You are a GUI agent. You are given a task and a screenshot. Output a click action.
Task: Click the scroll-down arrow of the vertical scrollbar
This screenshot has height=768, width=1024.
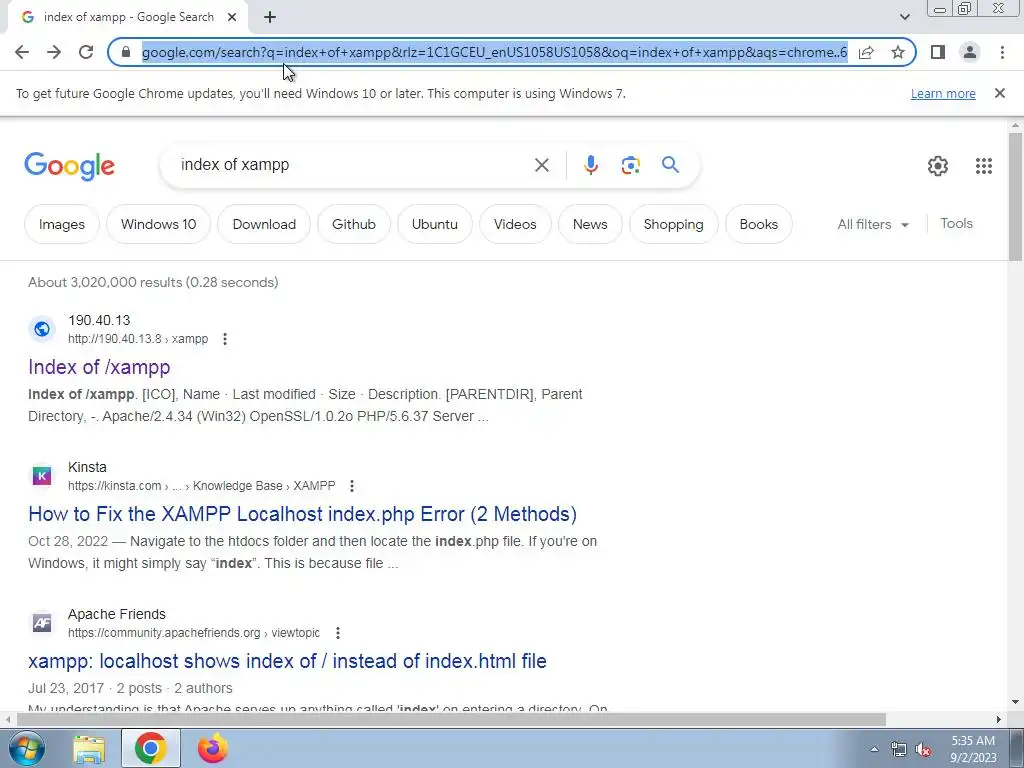1015,702
